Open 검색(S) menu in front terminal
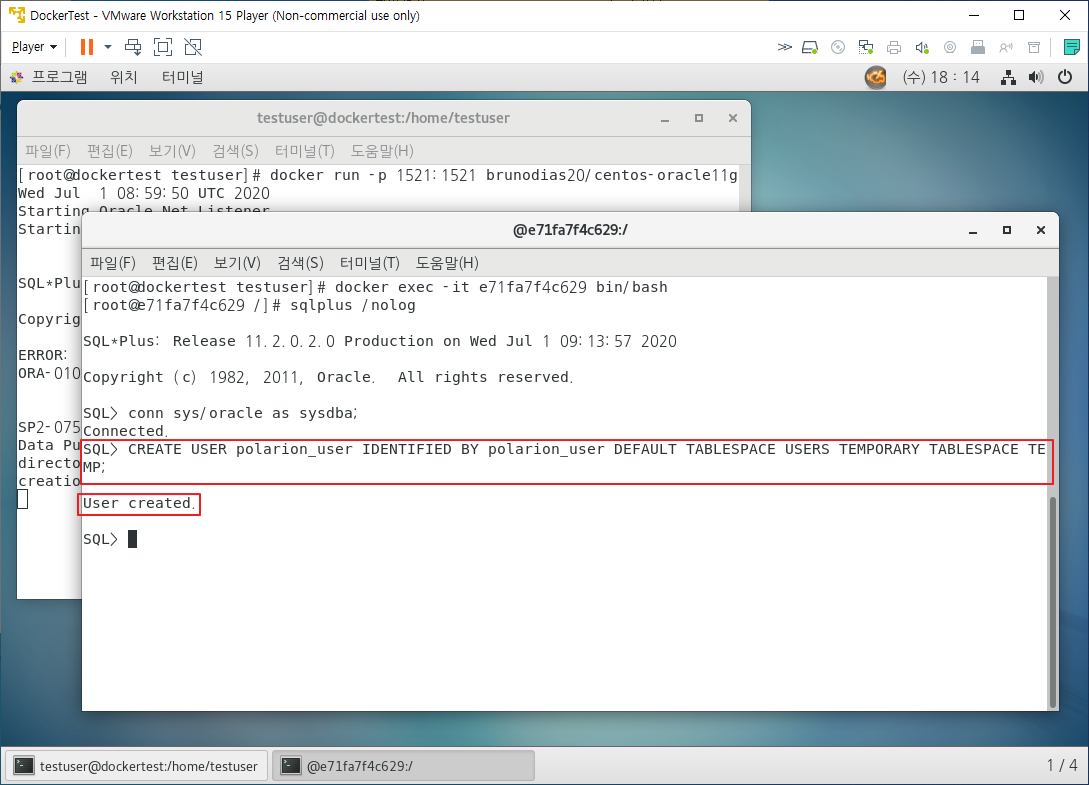 click(300, 263)
